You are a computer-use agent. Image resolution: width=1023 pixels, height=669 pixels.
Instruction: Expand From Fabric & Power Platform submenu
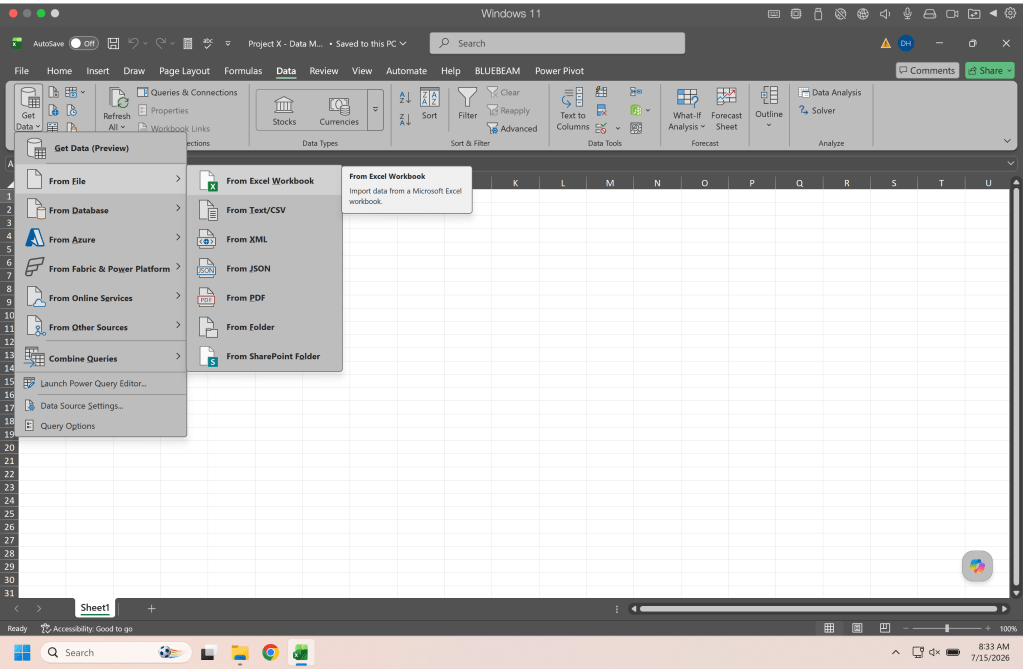(101, 268)
